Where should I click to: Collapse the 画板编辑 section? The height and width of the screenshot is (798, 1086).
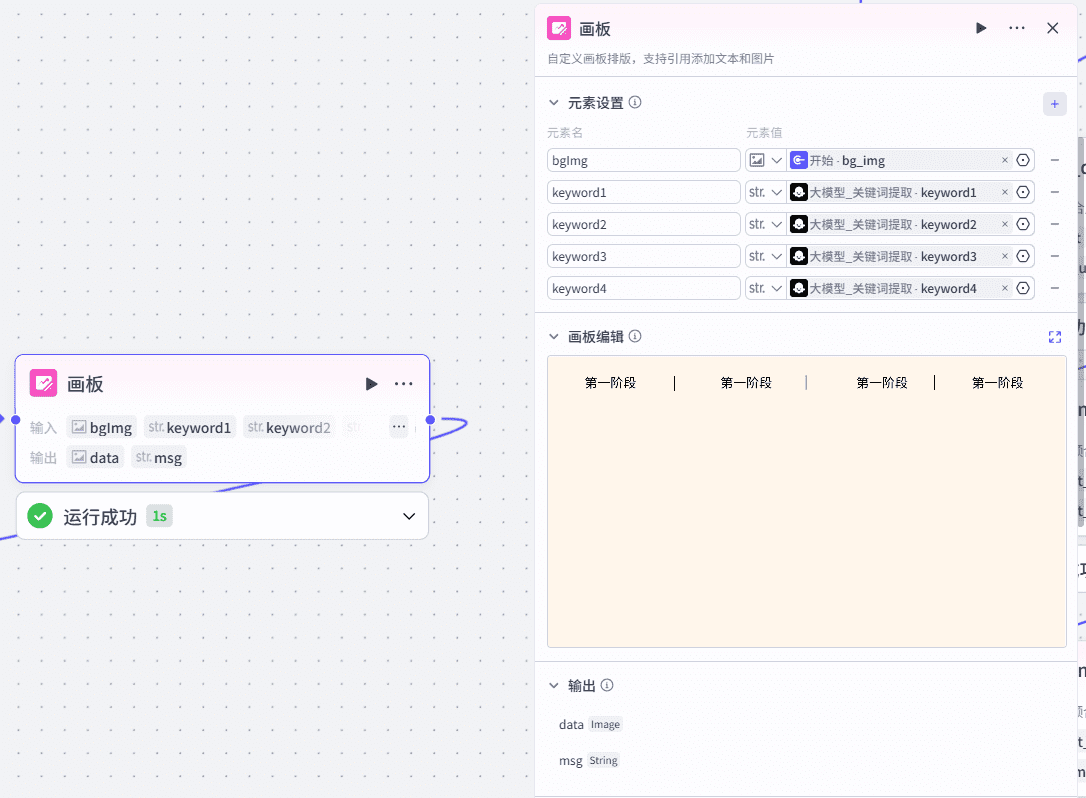pyautogui.click(x=554, y=337)
